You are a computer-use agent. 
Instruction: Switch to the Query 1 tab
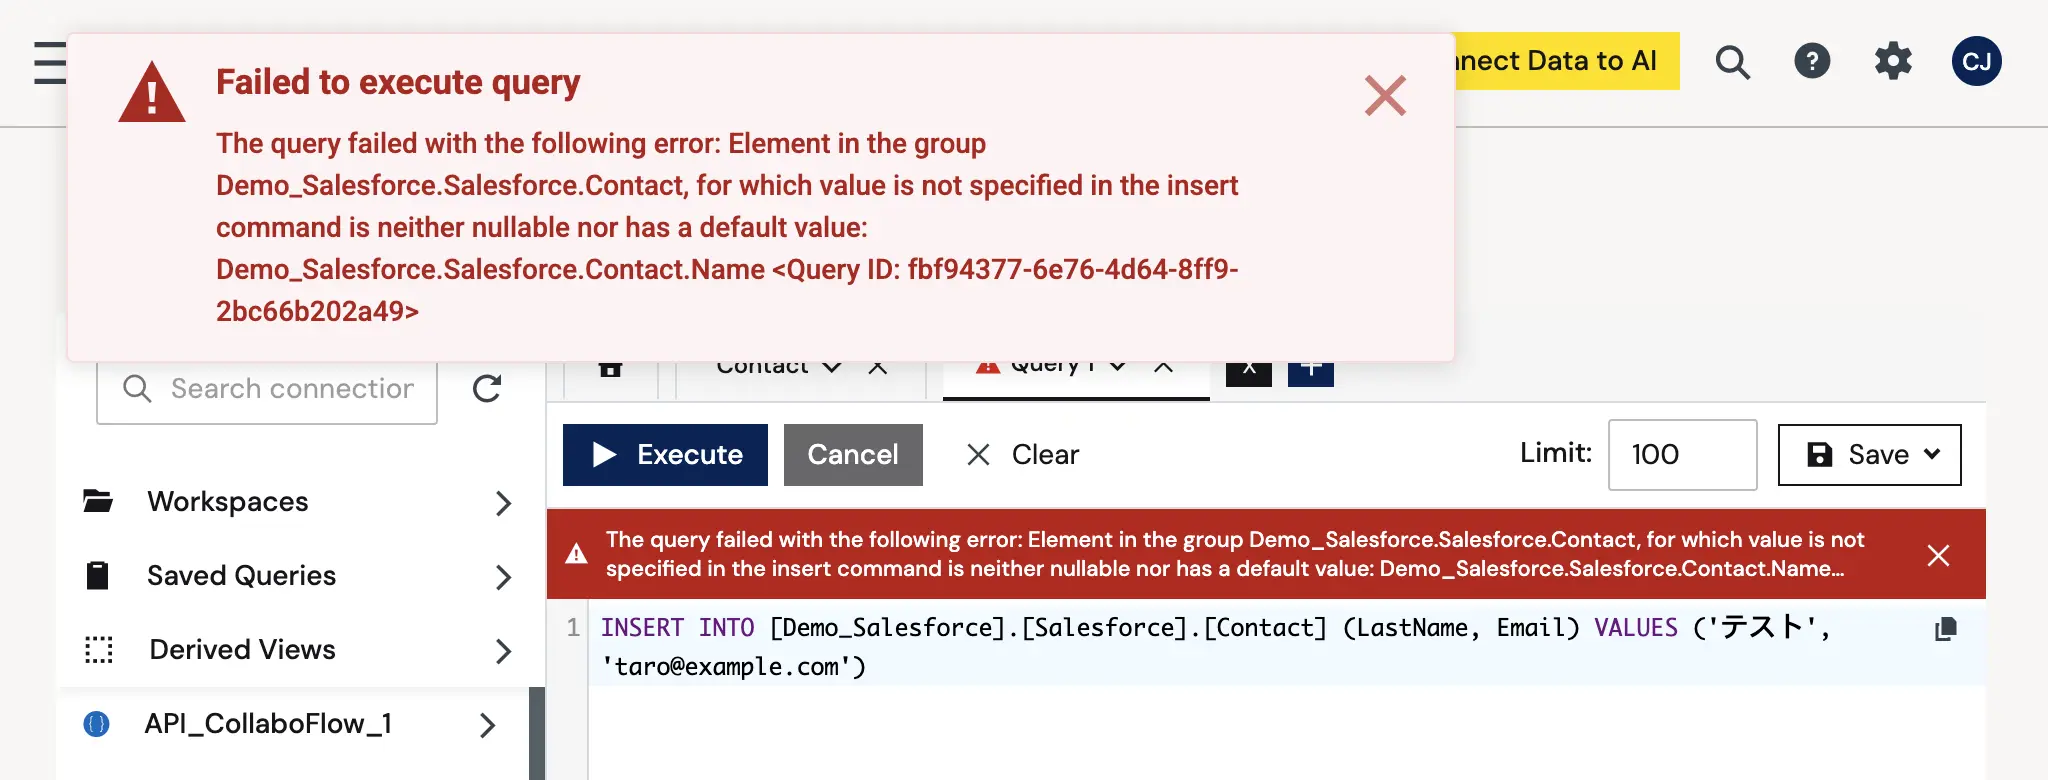point(1052,367)
